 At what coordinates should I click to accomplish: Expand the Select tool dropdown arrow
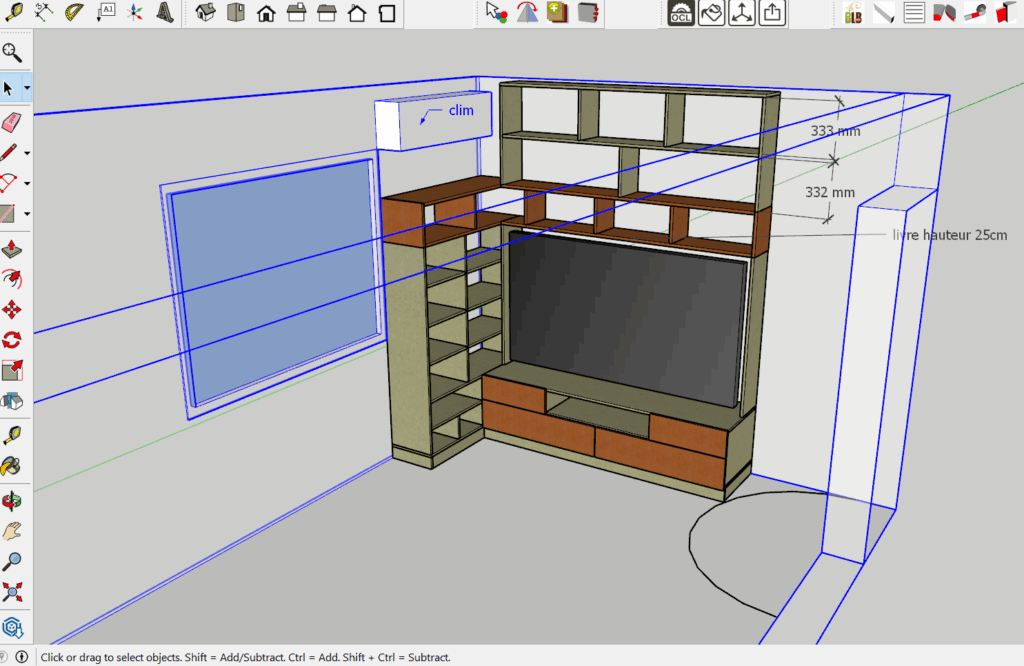point(27,89)
